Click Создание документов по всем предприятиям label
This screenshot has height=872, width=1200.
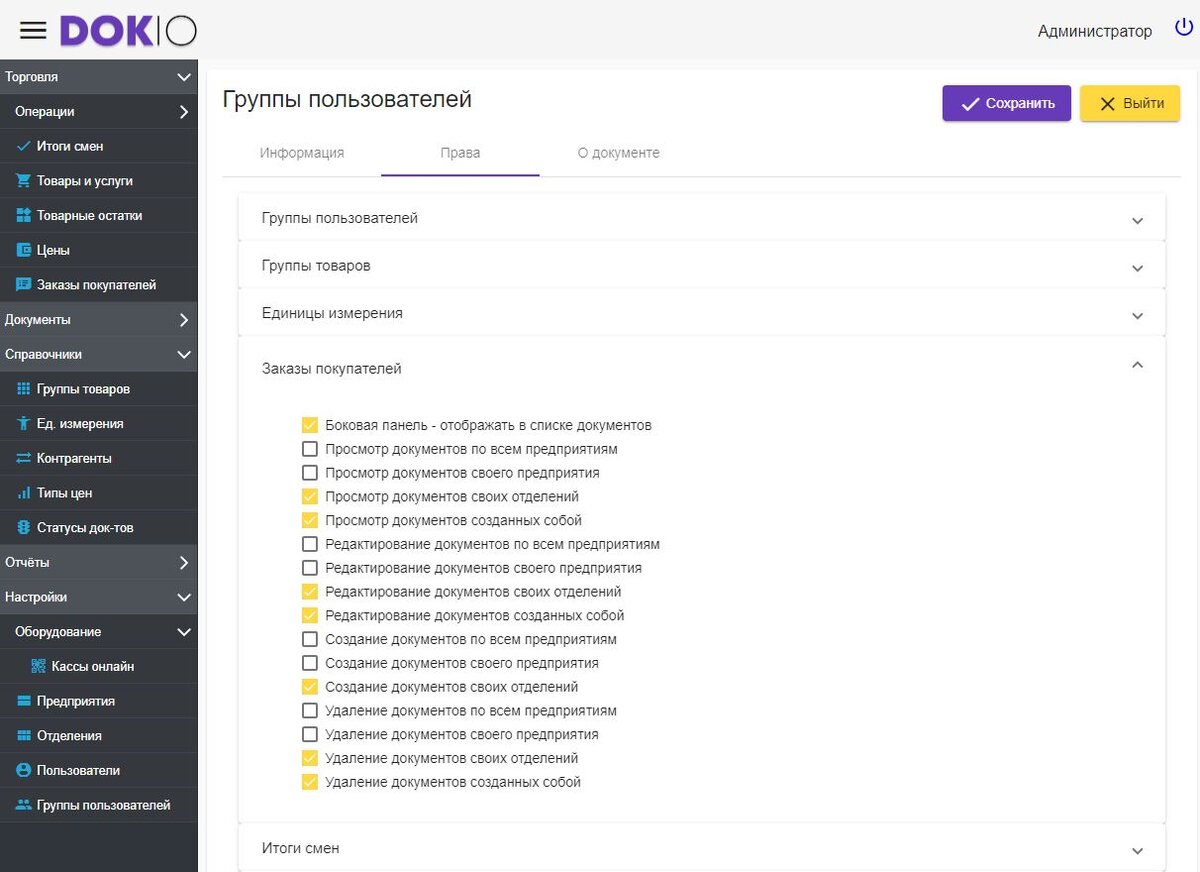(x=471, y=639)
